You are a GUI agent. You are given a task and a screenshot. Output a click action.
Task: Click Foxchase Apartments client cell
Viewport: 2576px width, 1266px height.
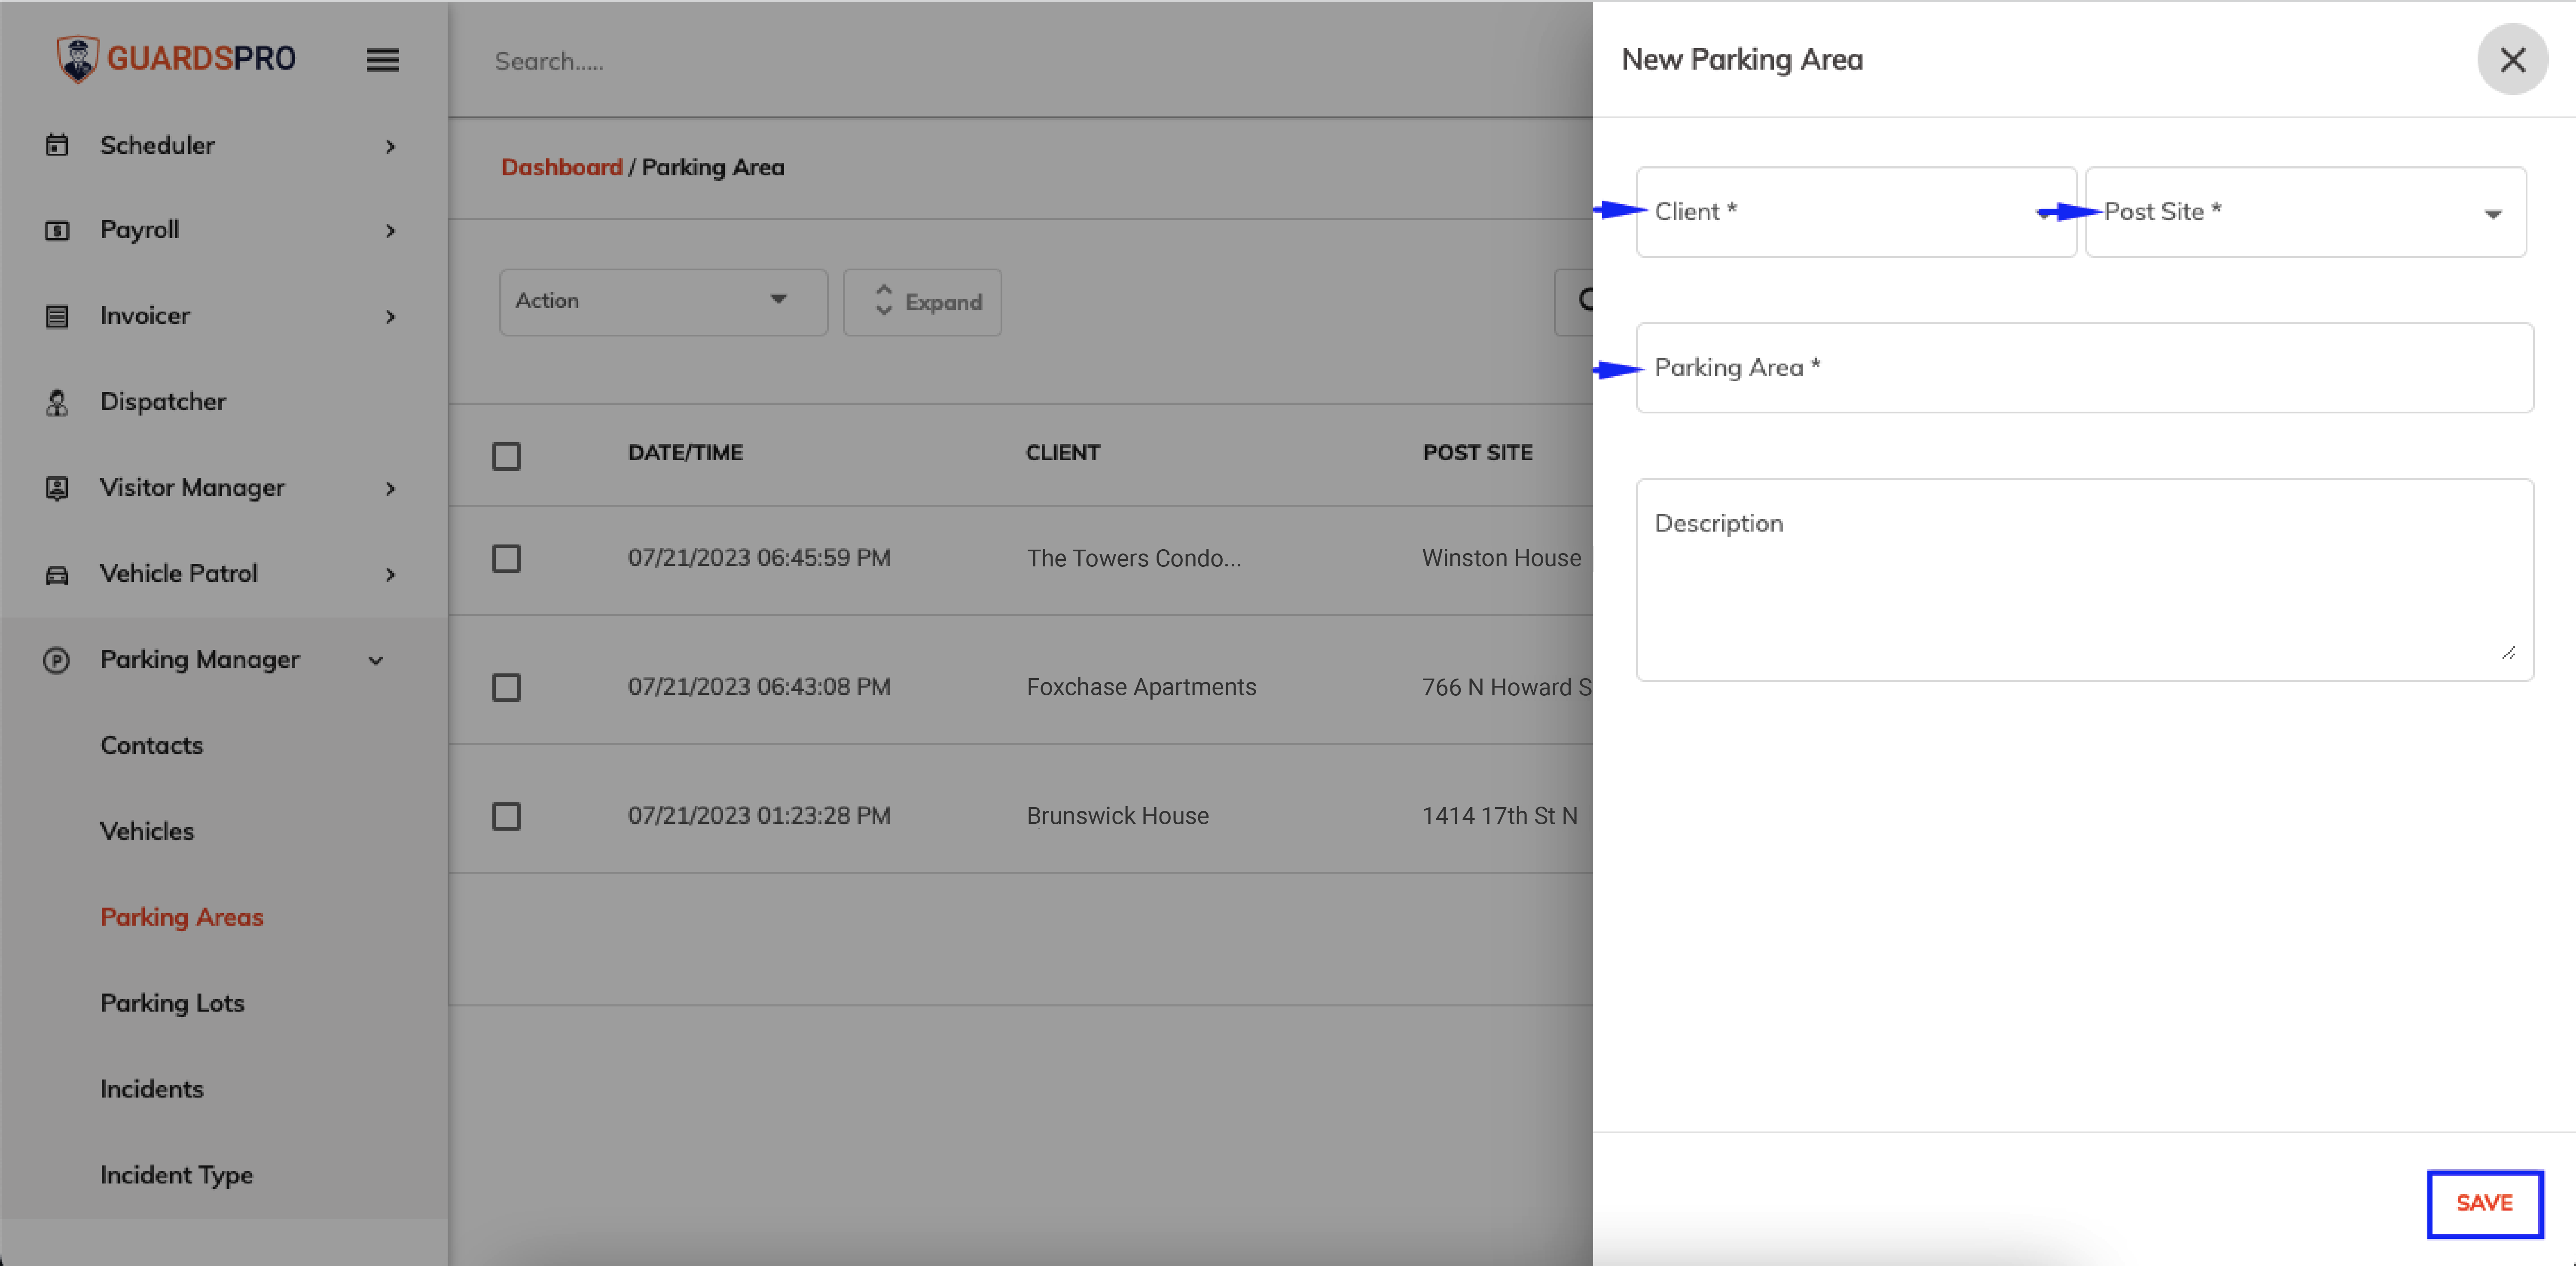point(1141,687)
